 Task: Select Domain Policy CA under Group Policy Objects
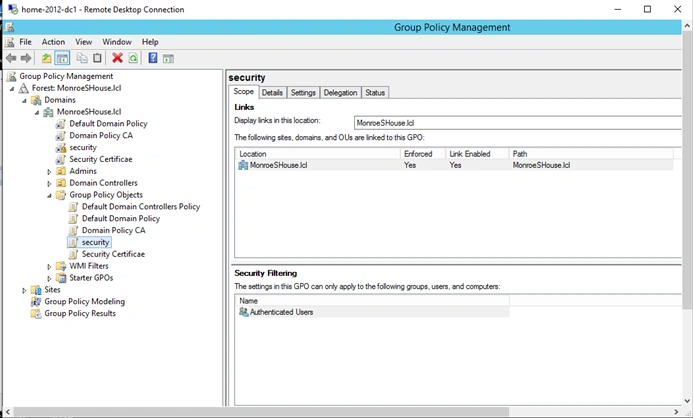click(113, 231)
